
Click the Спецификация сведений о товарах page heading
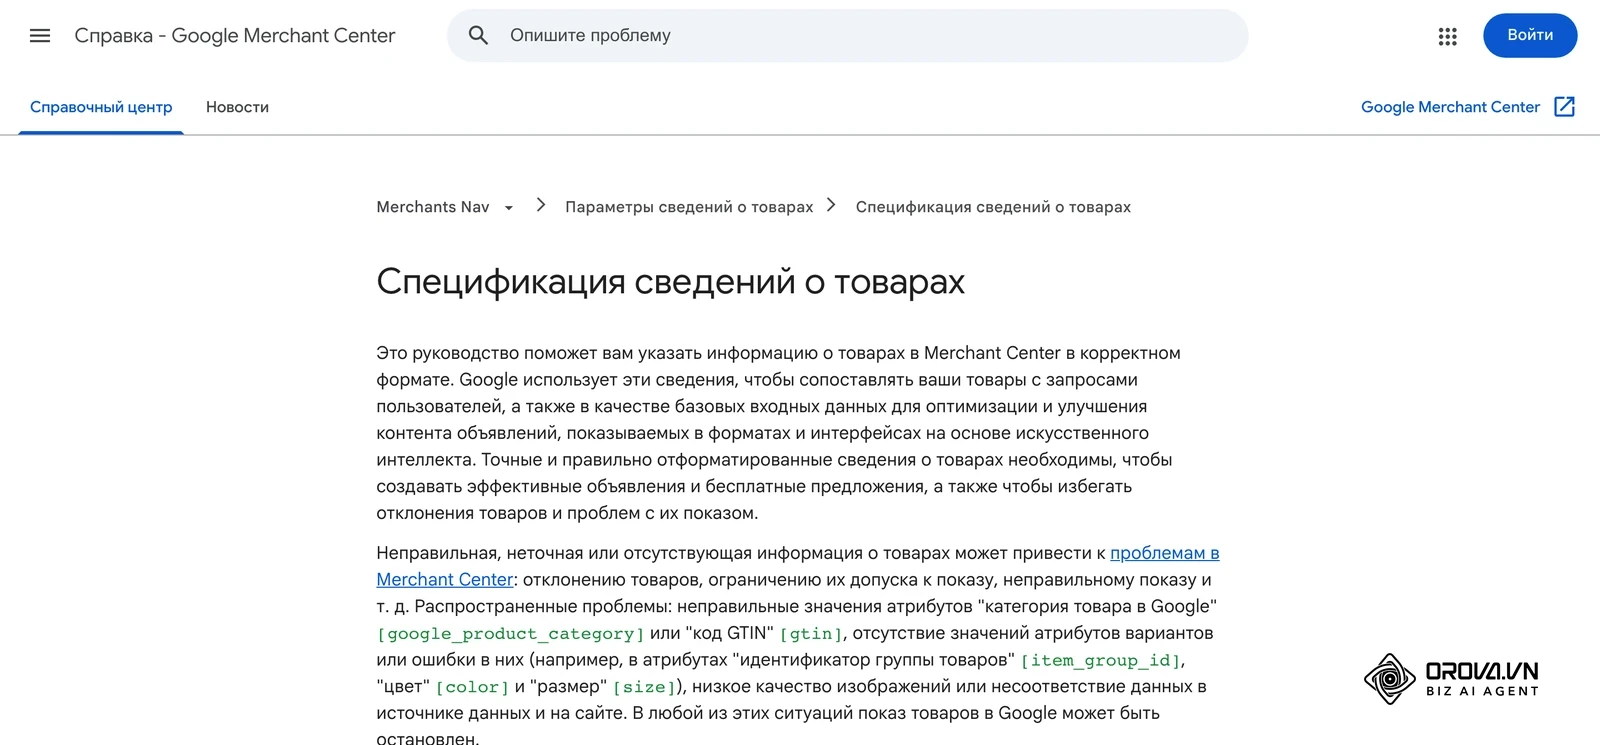(x=670, y=282)
